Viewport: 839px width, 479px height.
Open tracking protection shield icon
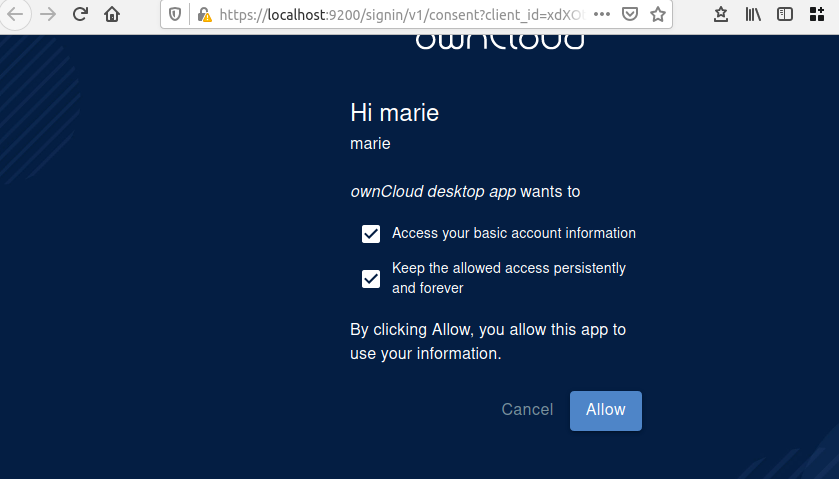tap(175, 14)
